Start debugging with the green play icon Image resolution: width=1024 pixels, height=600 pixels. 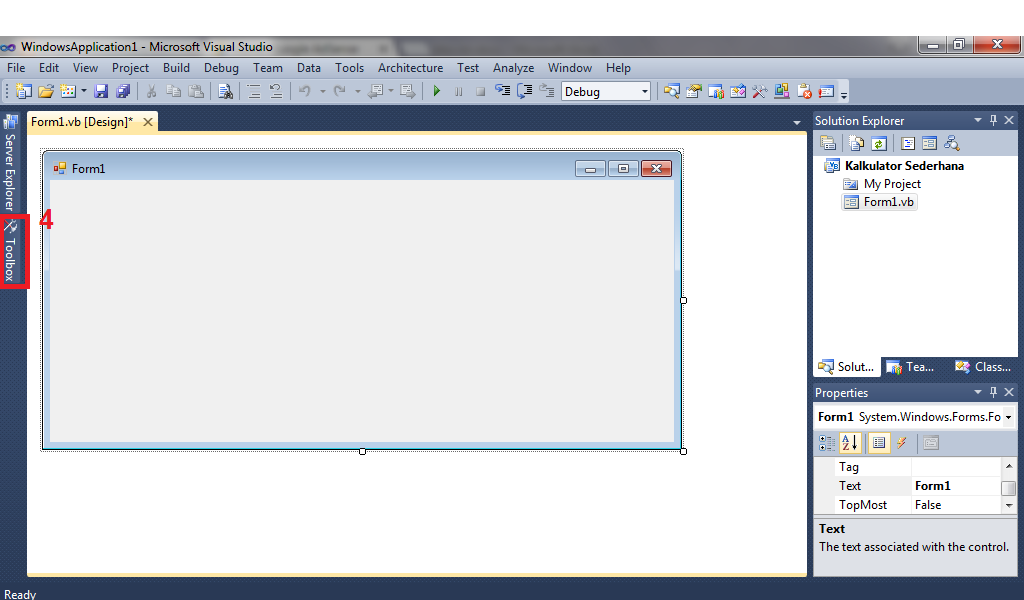point(437,91)
